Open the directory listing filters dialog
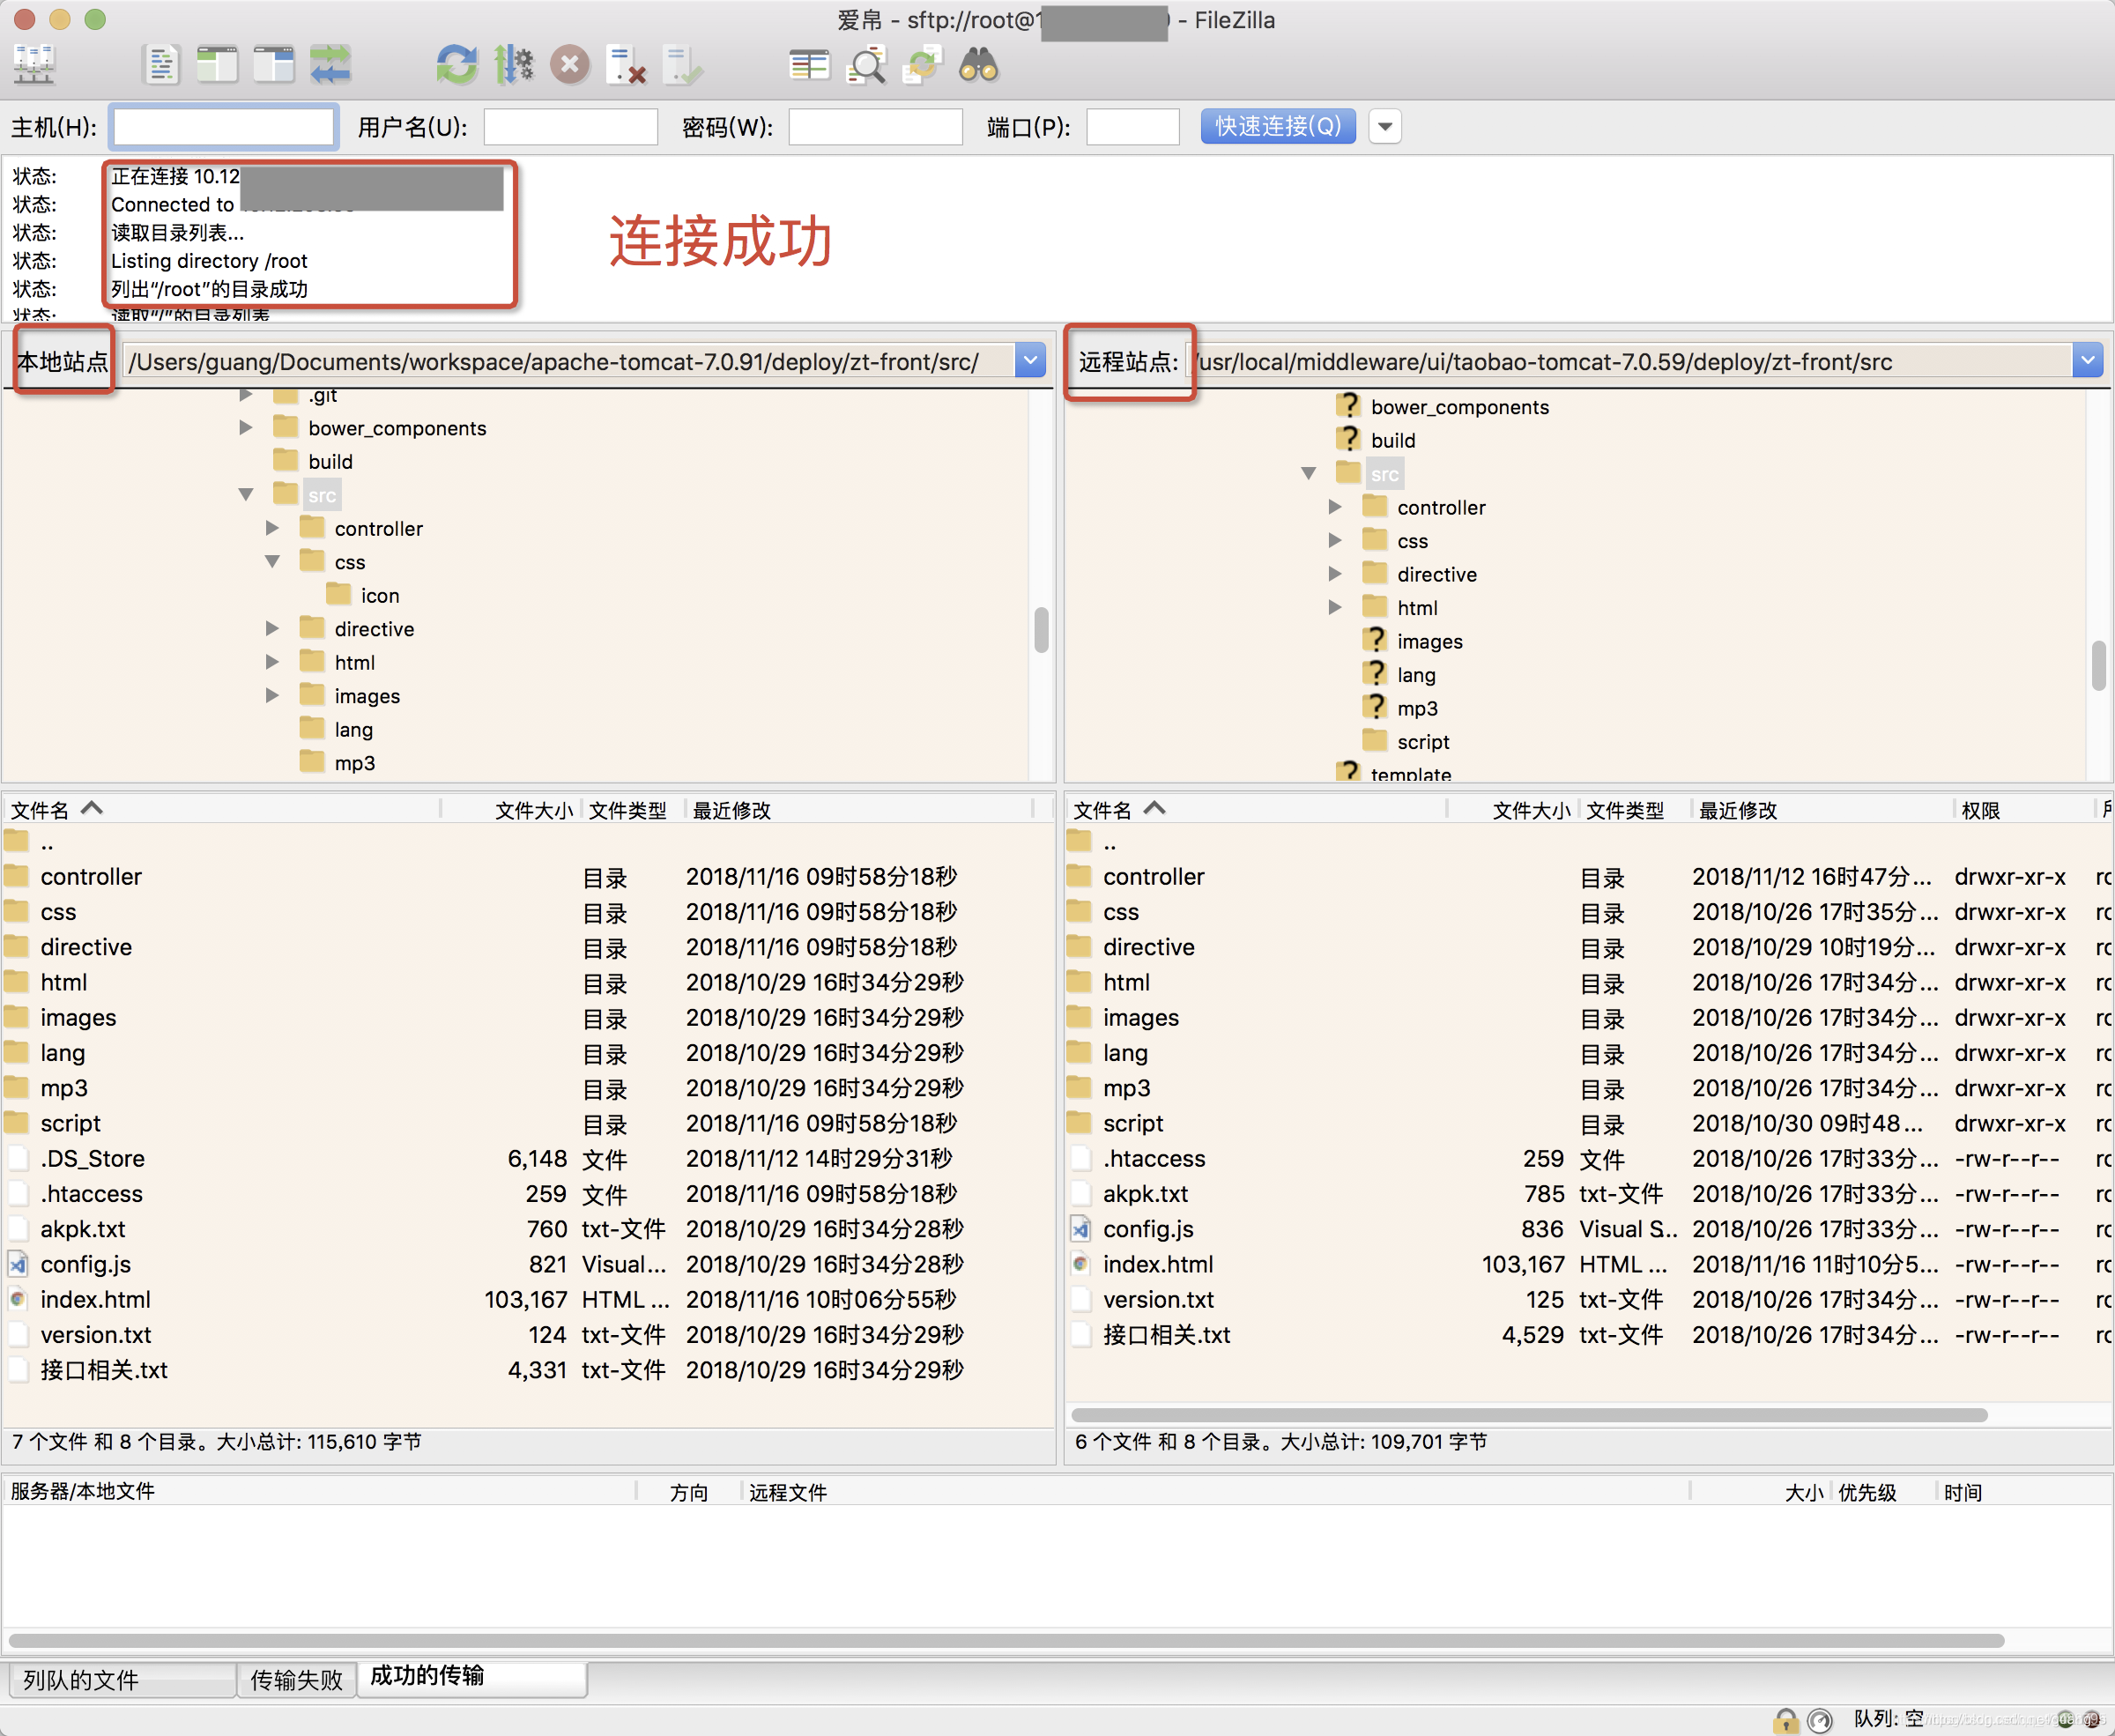The height and width of the screenshot is (1736, 2115). (x=809, y=66)
